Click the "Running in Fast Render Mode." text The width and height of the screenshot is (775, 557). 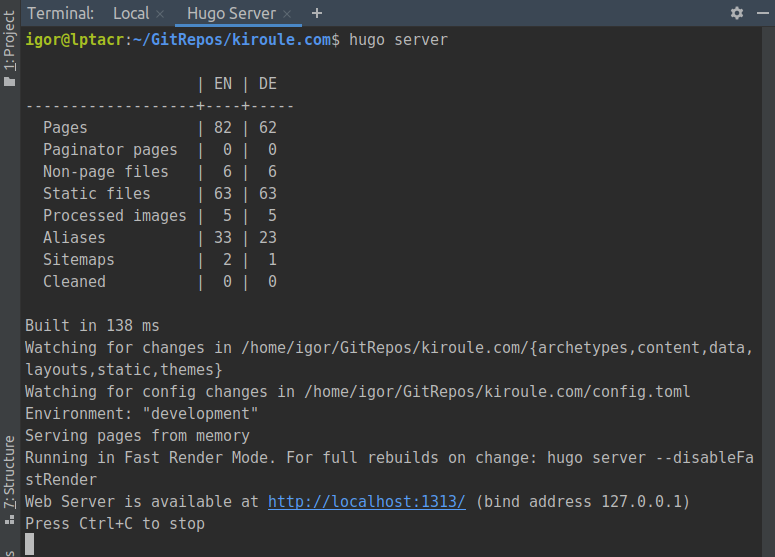(x=150, y=458)
